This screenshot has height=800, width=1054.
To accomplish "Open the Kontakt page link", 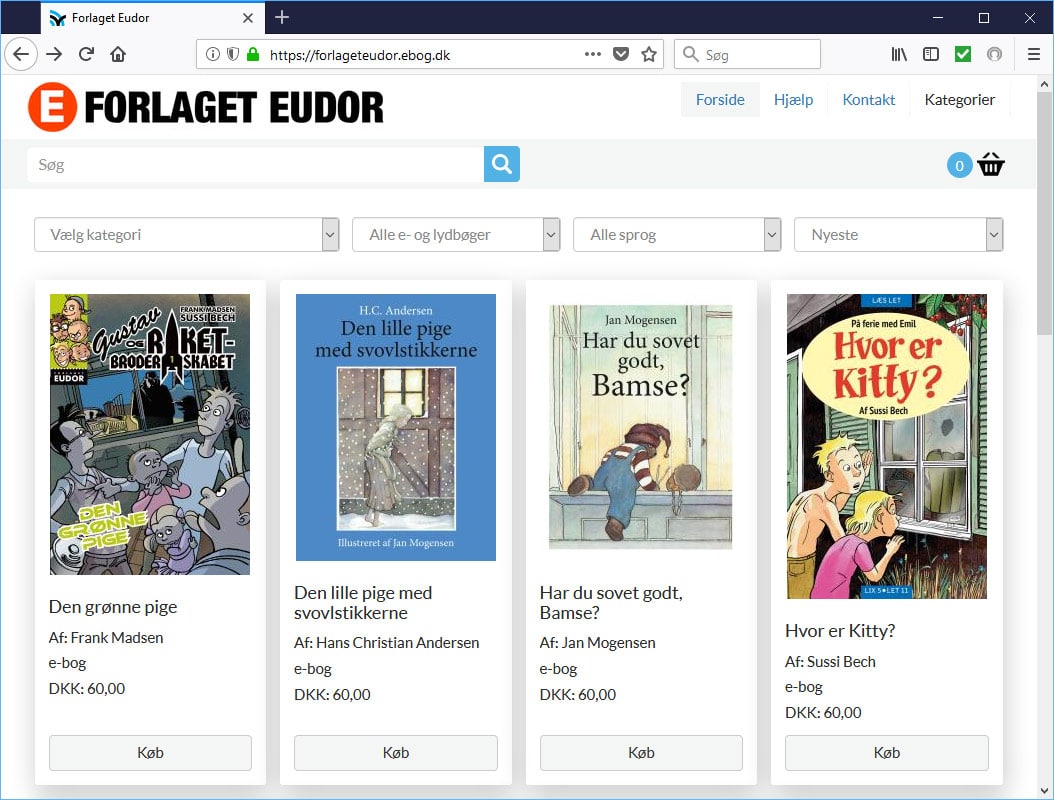I will click(x=868, y=99).
